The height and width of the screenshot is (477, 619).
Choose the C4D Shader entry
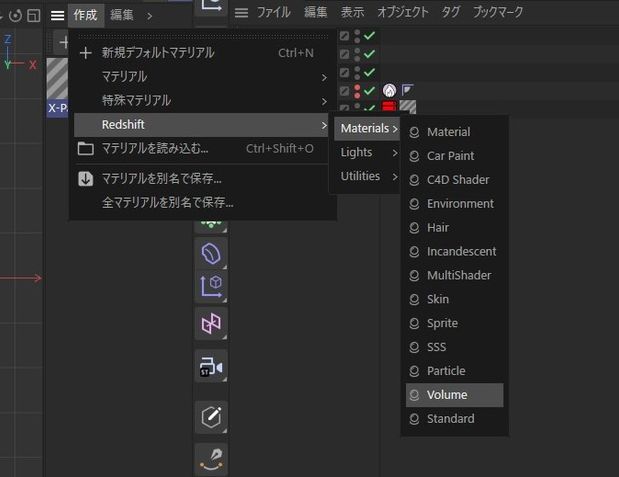[x=454, y=180]
